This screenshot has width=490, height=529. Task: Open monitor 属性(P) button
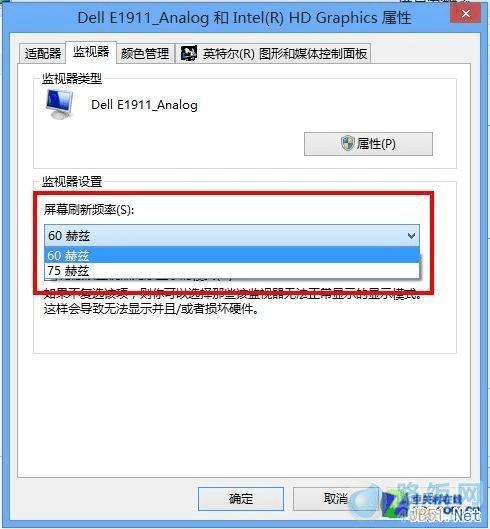(x=368, y=144)
